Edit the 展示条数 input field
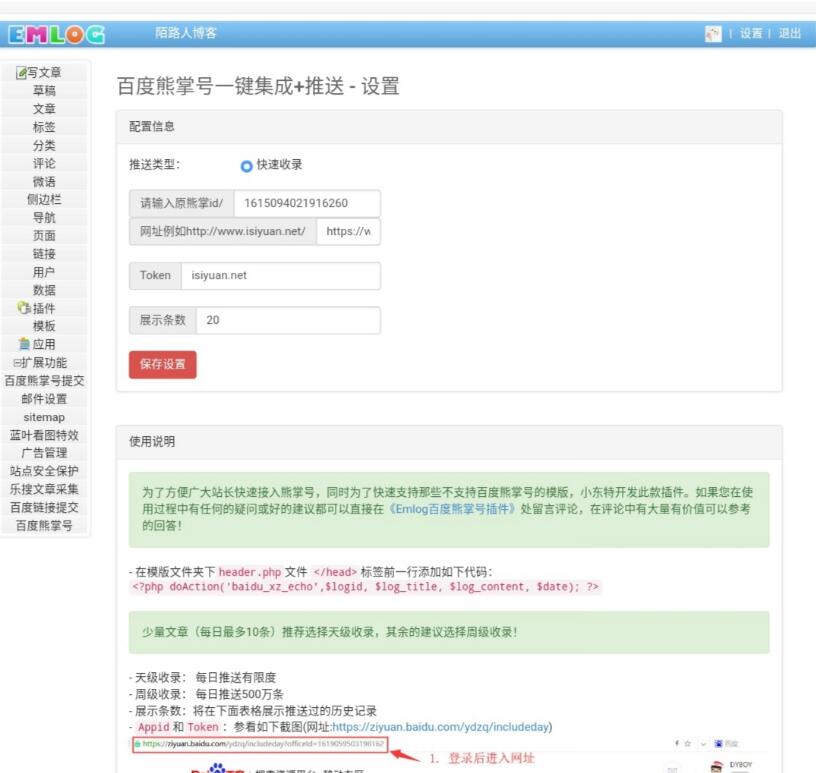 point(288,320)
